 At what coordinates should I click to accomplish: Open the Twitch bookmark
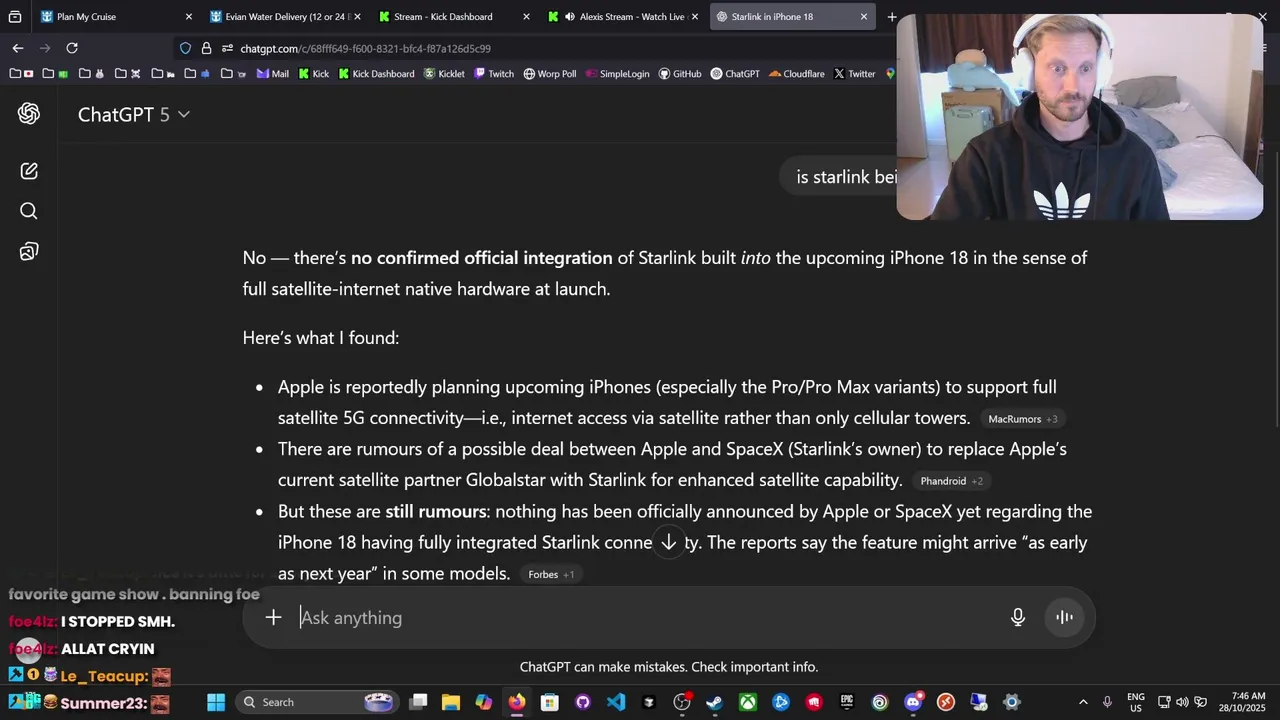click(x=494, y=74)
